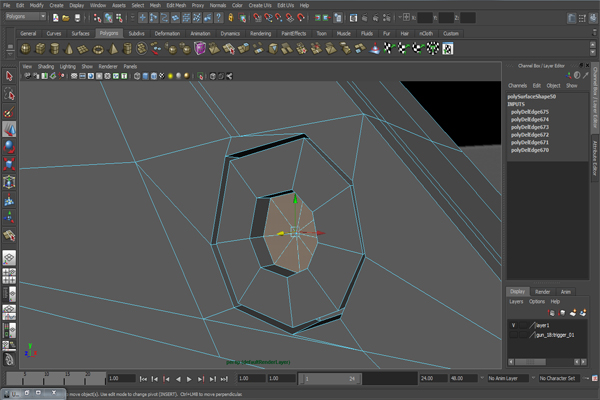Viewport: 600px width, 400px height.
Task: Play the animation forwards
Action: click(189, 379)
